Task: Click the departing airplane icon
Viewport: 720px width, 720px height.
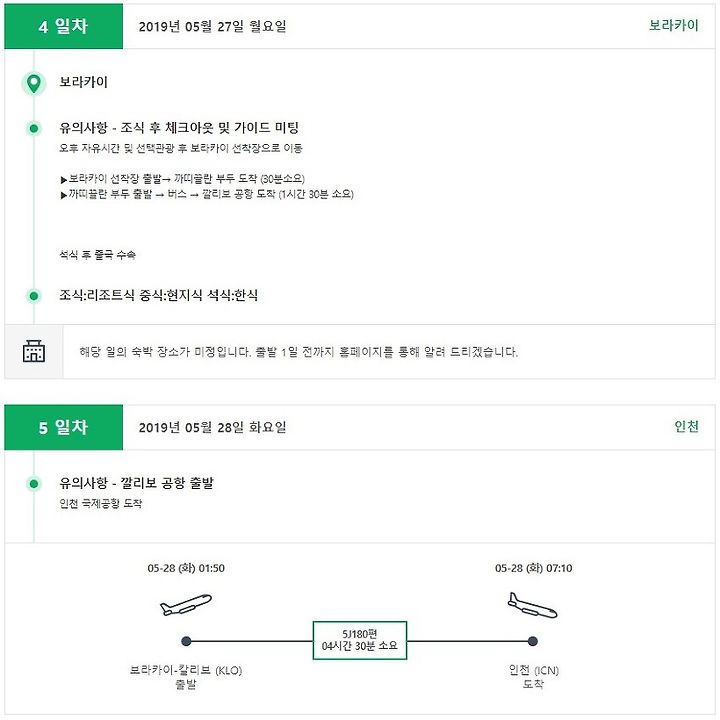Action: pos(186,604)
